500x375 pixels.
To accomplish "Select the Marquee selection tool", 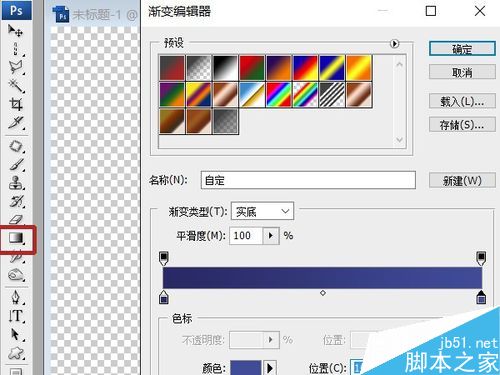I will tap(15, 49).
